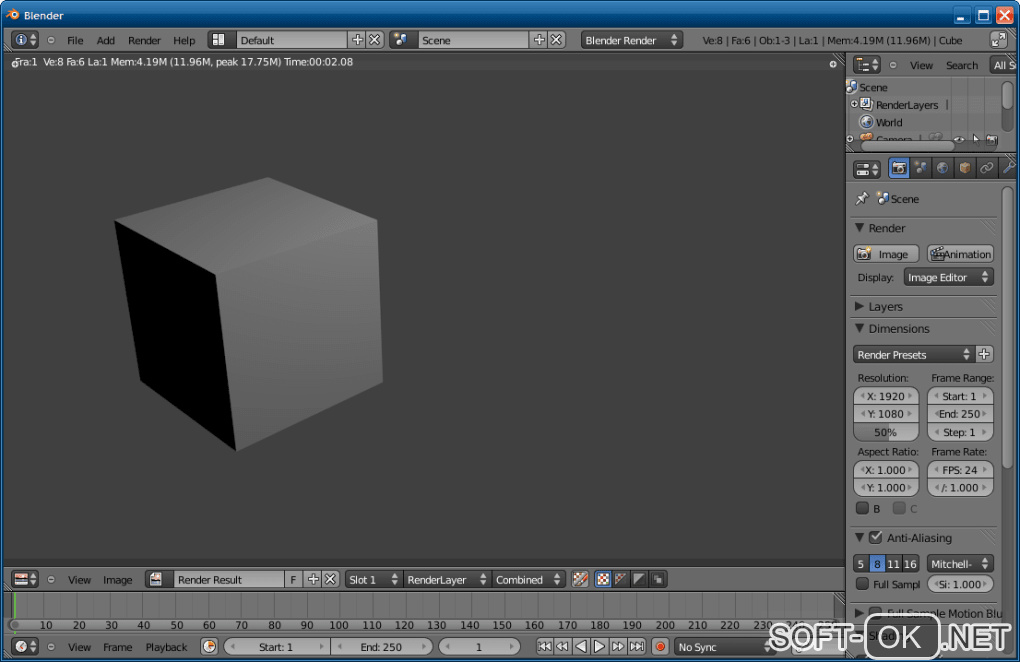Click the 50% resolution percentage slider
The height and width of the screenshot is (662, 1020).
(x=885, y=433)
